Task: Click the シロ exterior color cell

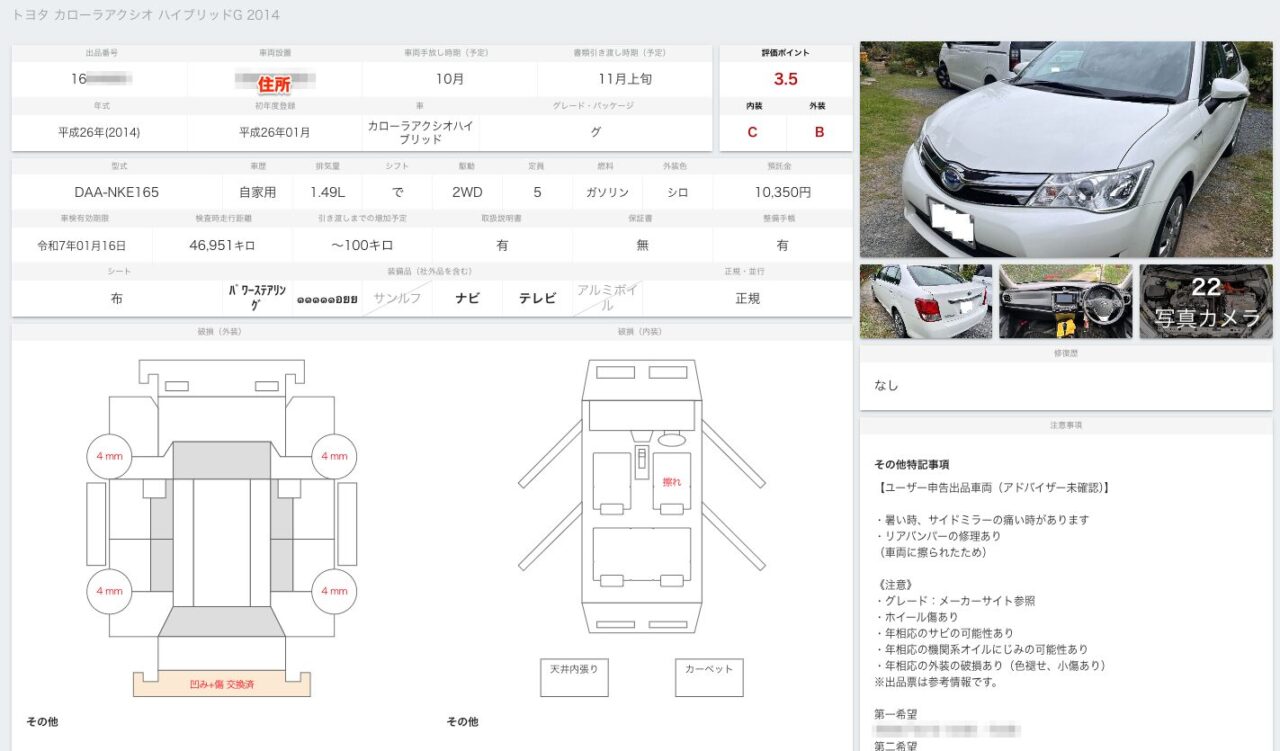Action: [x=677, y=192]
